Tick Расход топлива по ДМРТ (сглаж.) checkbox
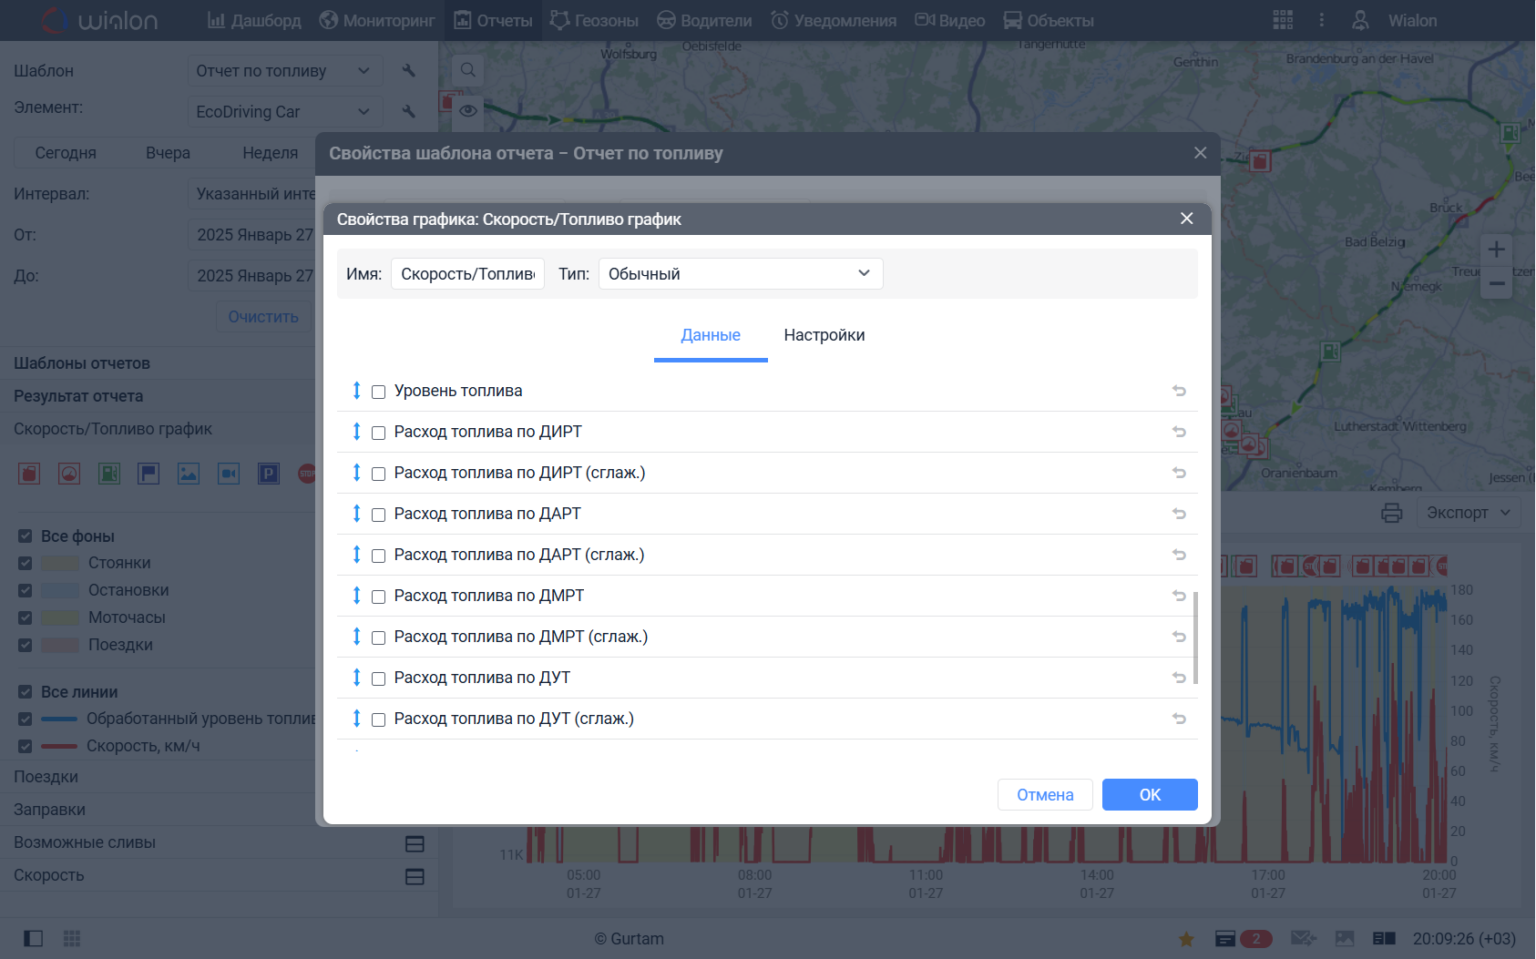Image resolution: width=1536 pixels, height=959 pixels. pyautogui.click(x=379, y=638)
